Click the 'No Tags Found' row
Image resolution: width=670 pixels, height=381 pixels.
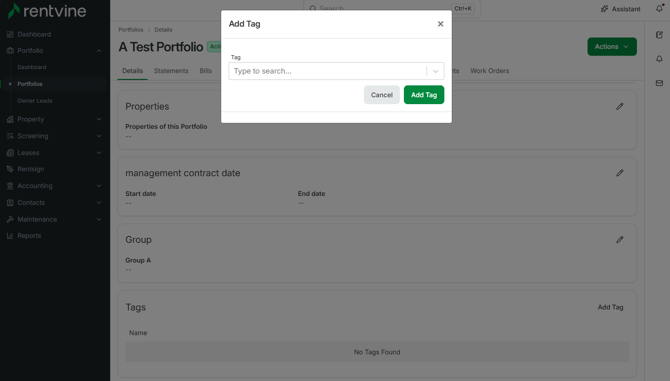coord(377,352)
